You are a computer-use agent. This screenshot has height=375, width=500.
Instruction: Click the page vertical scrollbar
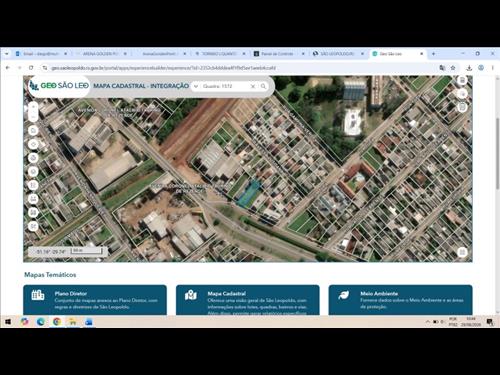(498, 153)
